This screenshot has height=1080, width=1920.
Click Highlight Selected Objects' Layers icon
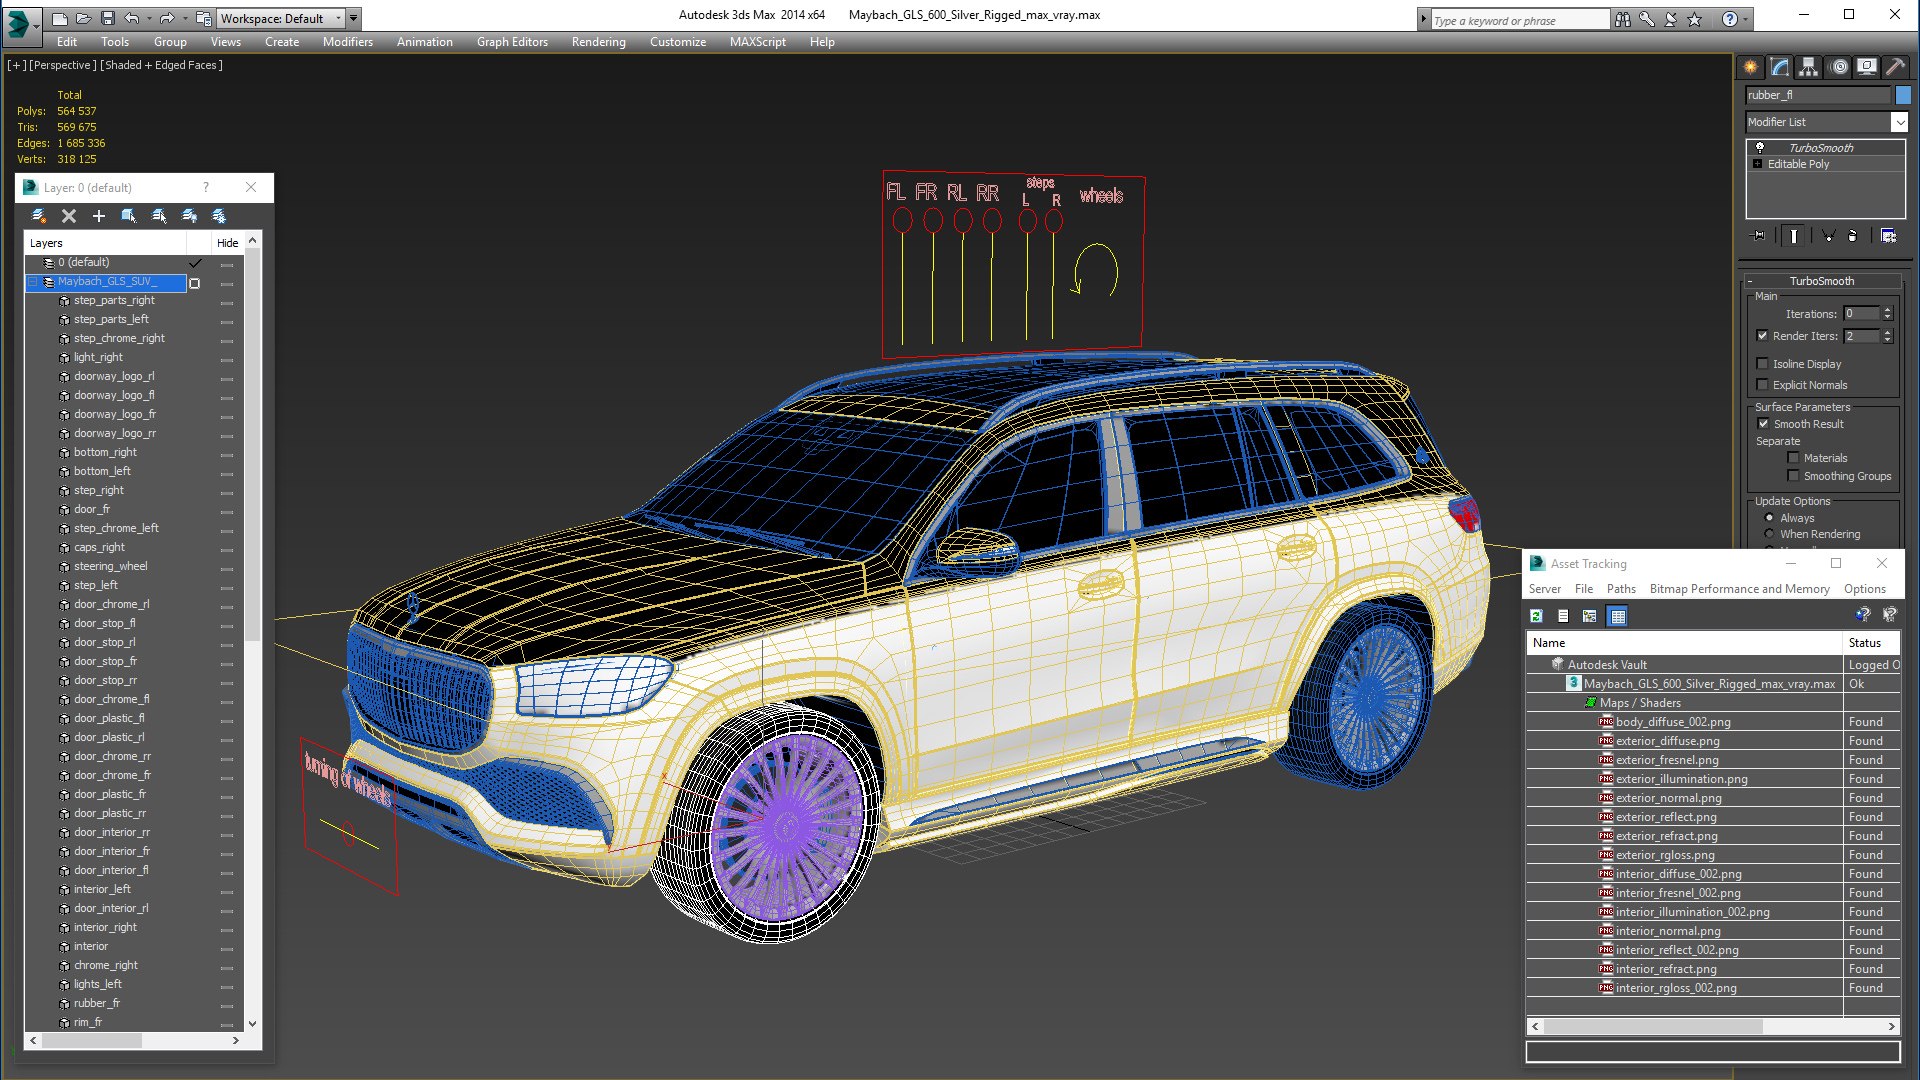click(x=159, y=216)
